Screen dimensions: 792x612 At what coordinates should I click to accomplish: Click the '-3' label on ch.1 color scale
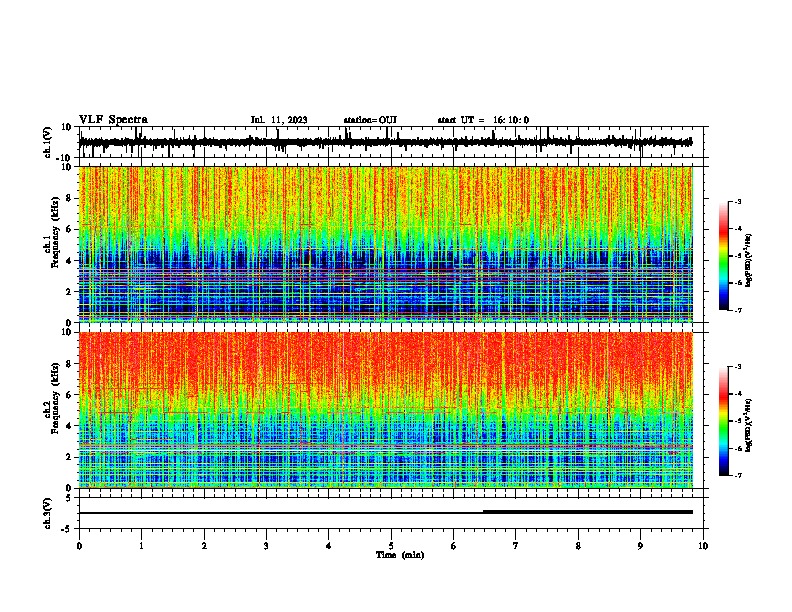tap(737, 201)
